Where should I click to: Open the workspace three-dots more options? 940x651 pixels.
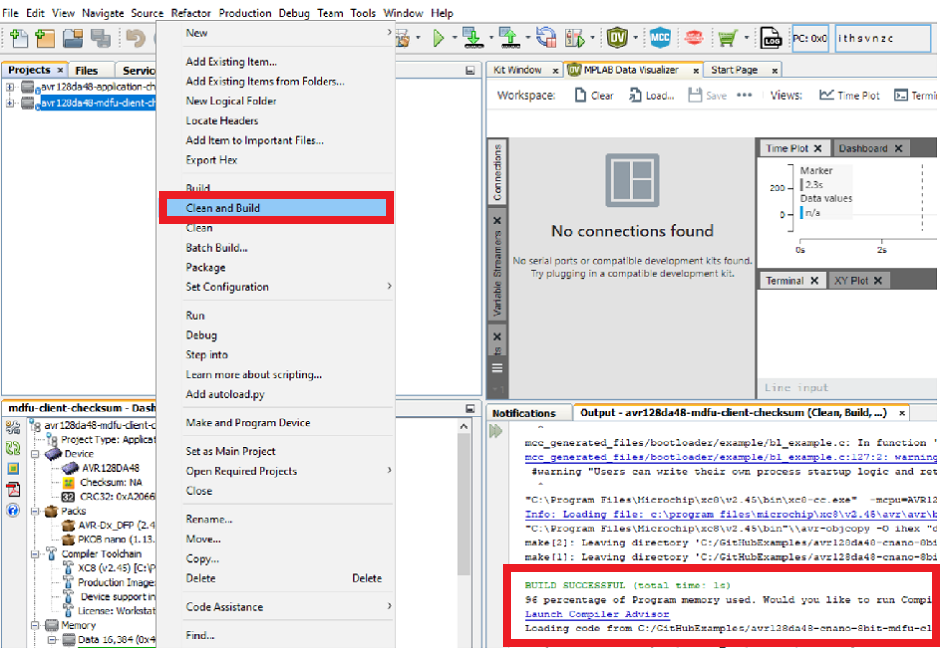tap(744, 95)
